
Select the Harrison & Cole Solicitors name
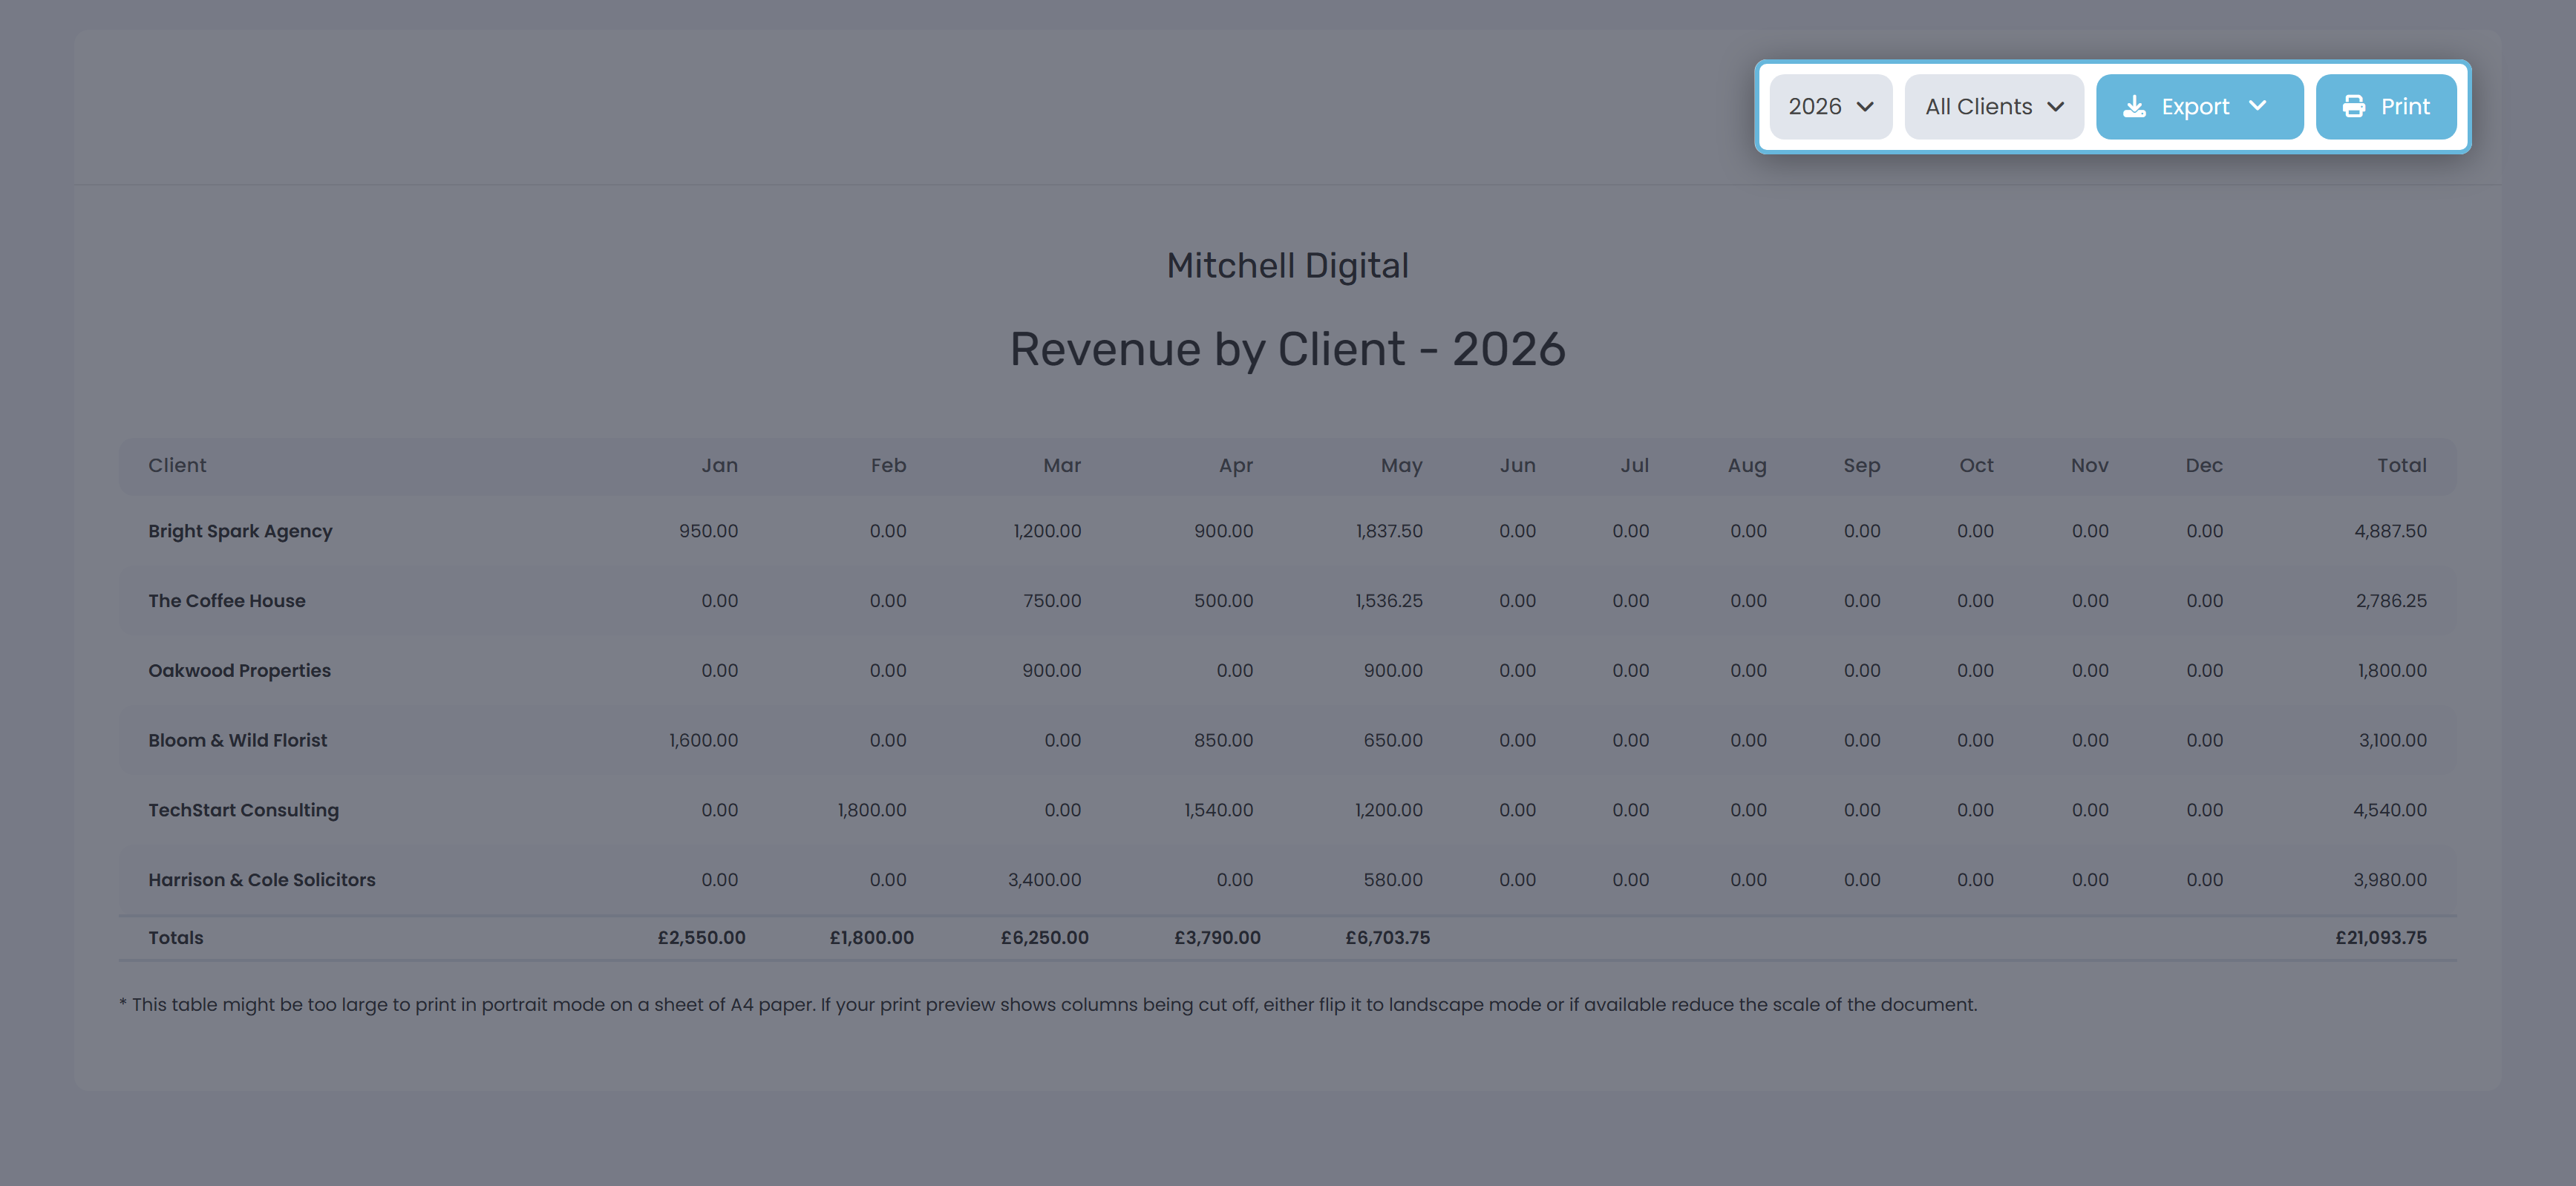coord(262,880)
